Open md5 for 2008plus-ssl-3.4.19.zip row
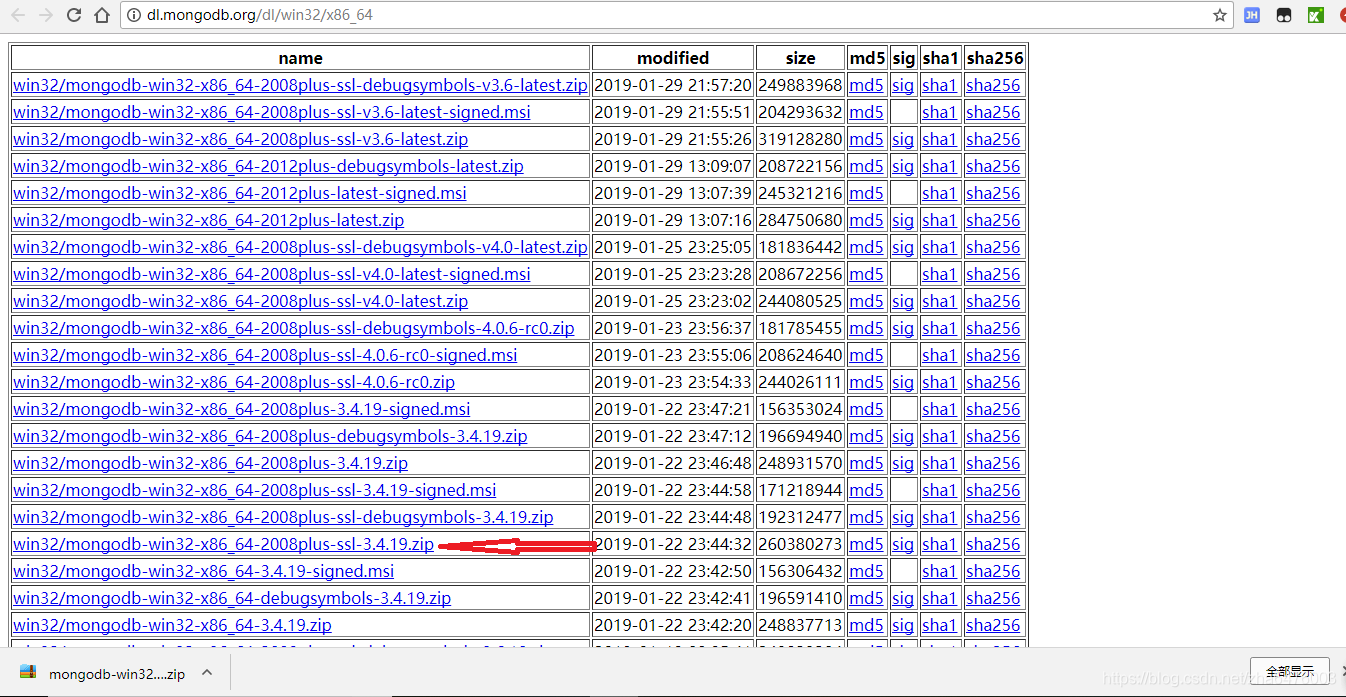The width and height of the screenshot is (1346, 697). point(866,544)
